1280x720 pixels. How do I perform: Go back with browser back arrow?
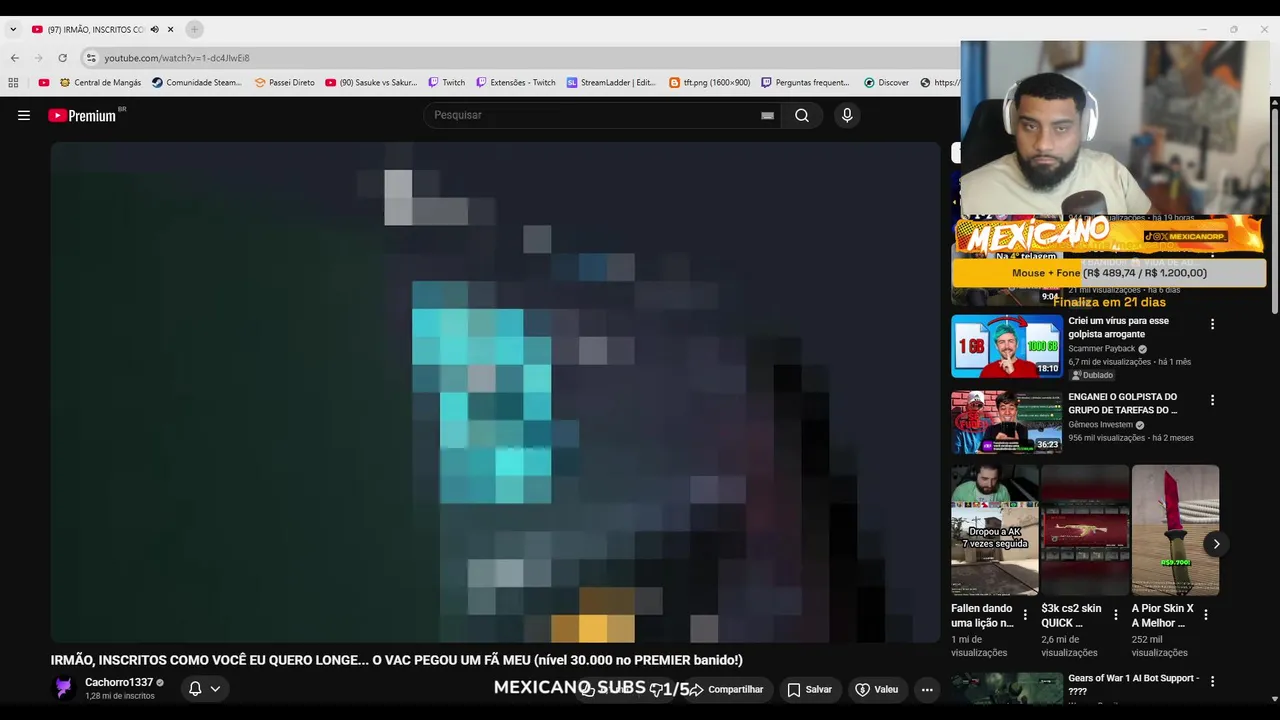point(15,58)
